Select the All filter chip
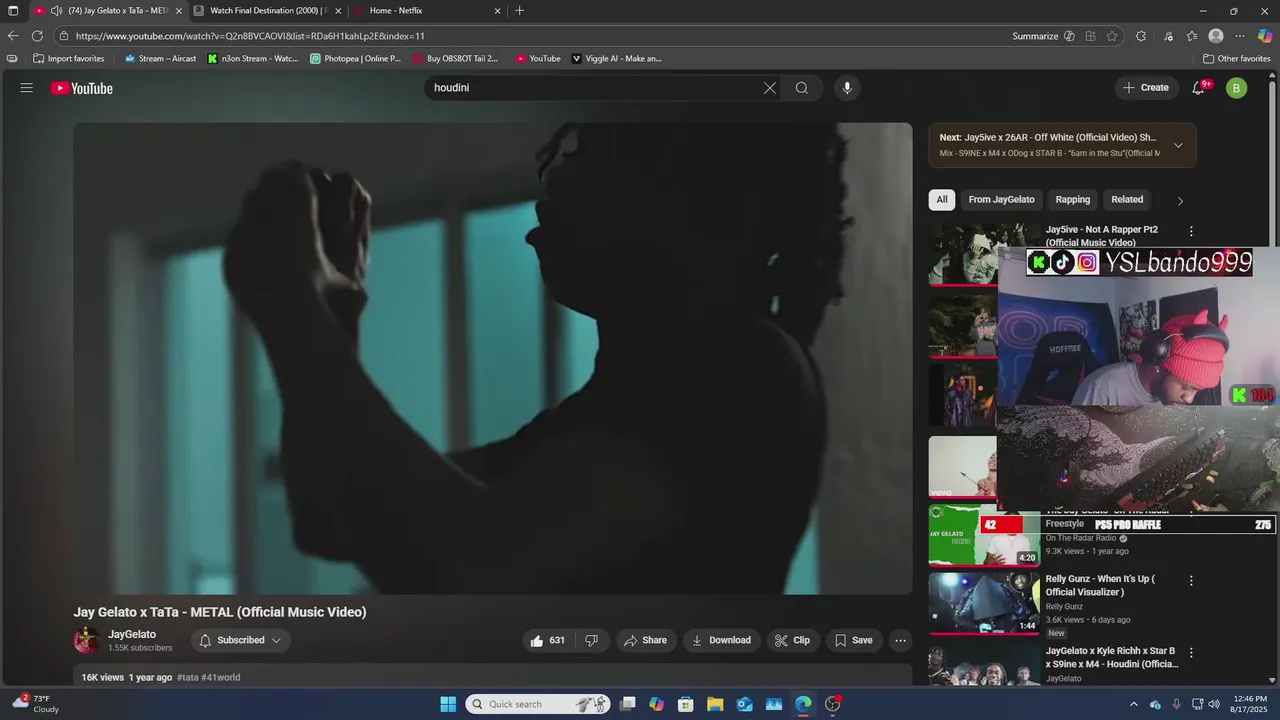This screenshot has height=720, width=1280. click(941, 200)
